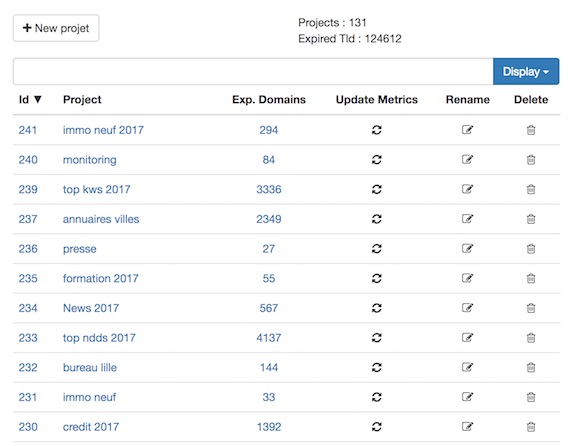Rename the monitoring project
Screen dimensions: 570x446
467,159
